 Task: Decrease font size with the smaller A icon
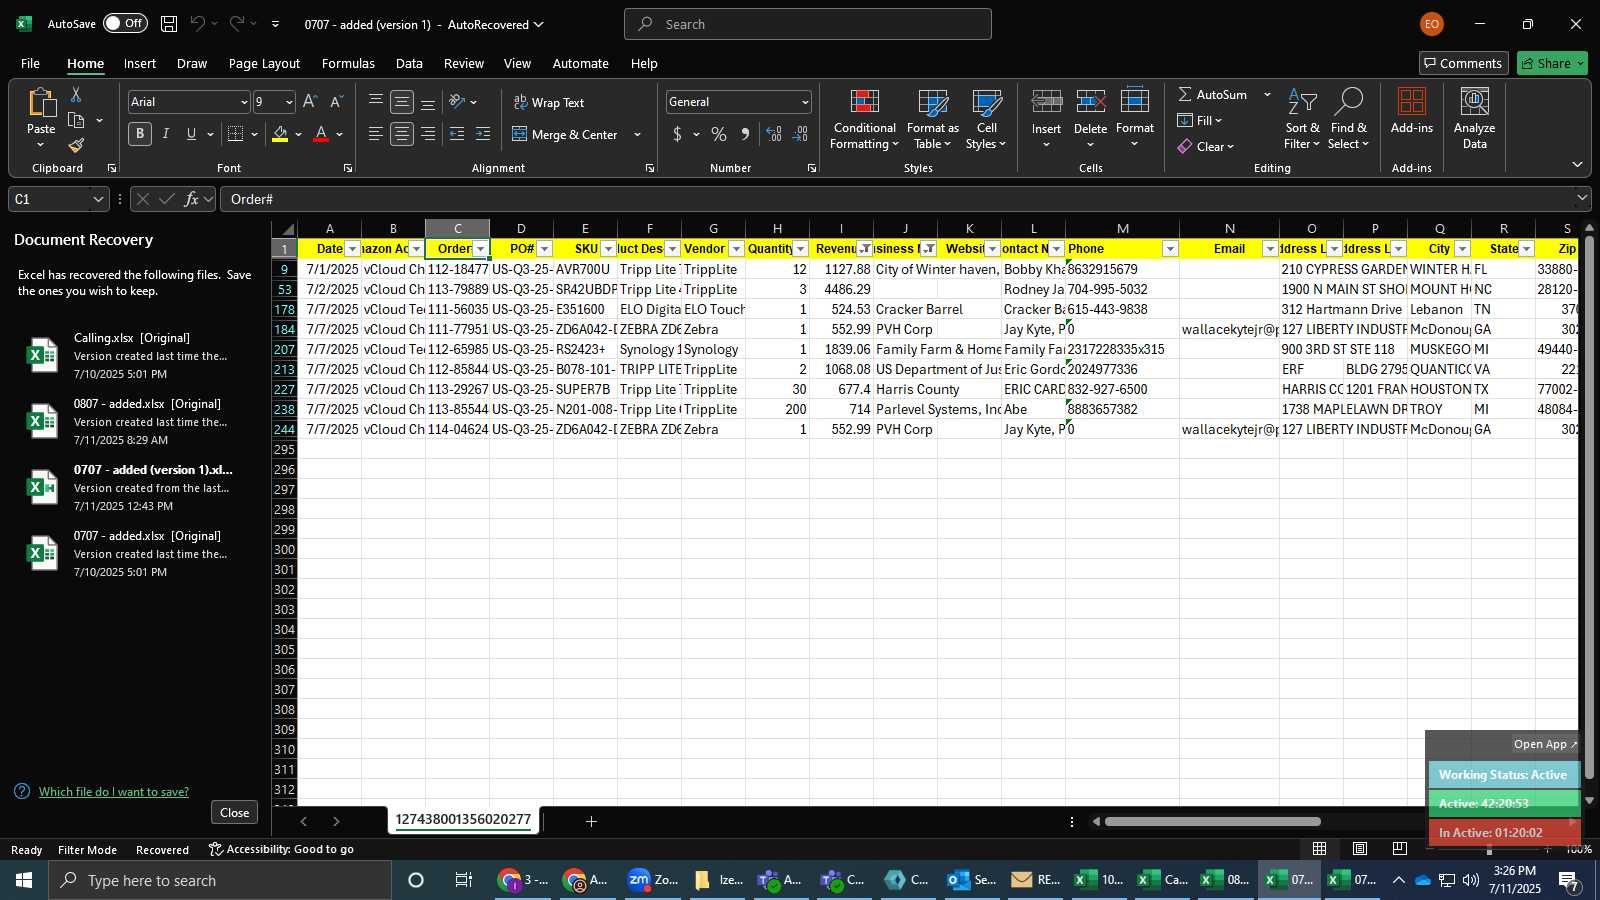pos(336,102)
